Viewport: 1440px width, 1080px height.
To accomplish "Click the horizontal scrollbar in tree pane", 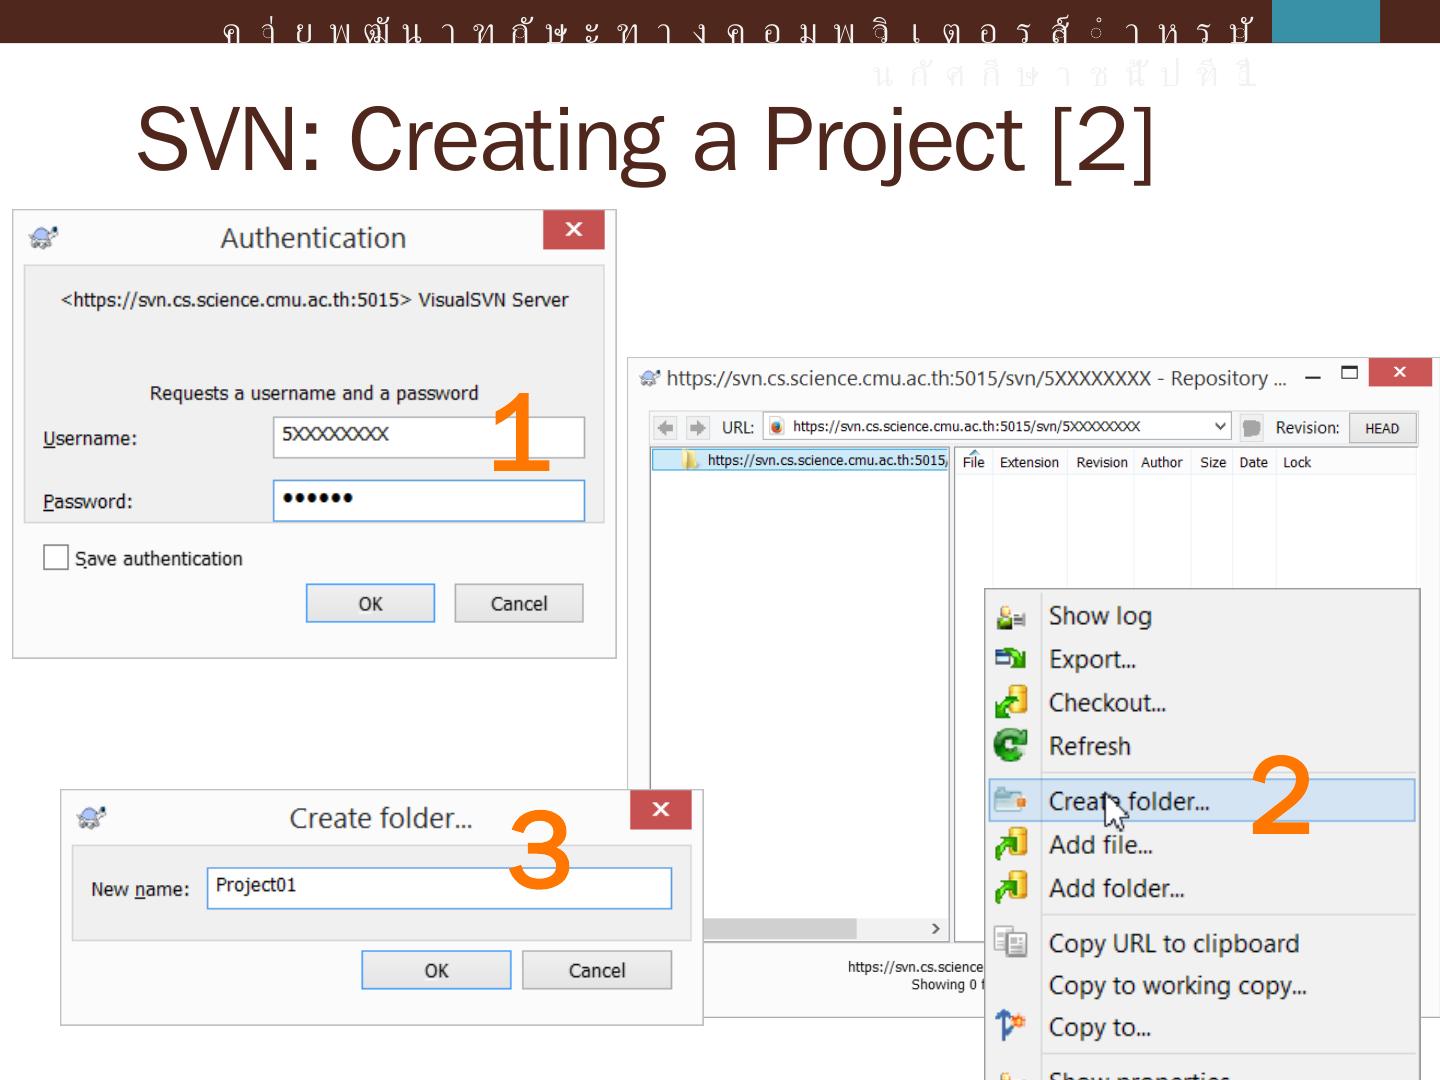I will pos(780,929).
